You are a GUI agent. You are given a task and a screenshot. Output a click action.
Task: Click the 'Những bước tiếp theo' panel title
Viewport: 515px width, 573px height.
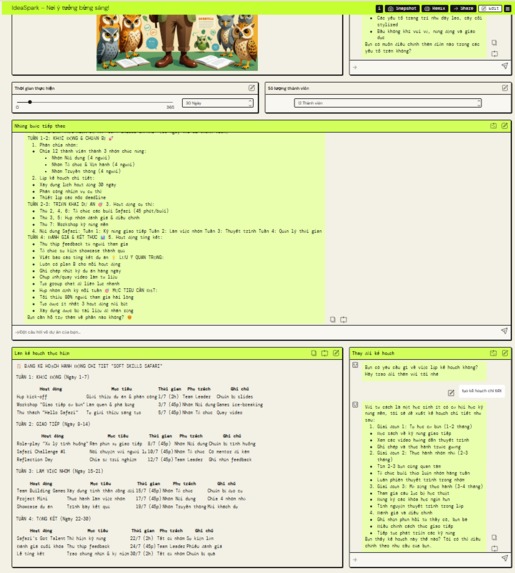click(39, 126)
